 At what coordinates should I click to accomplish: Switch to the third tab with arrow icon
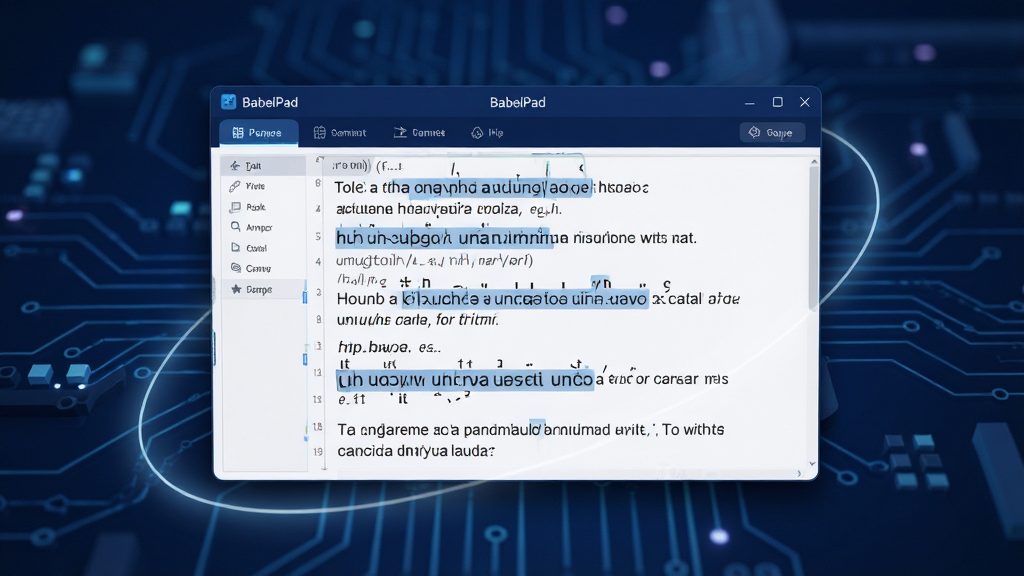tap(419, 133)
